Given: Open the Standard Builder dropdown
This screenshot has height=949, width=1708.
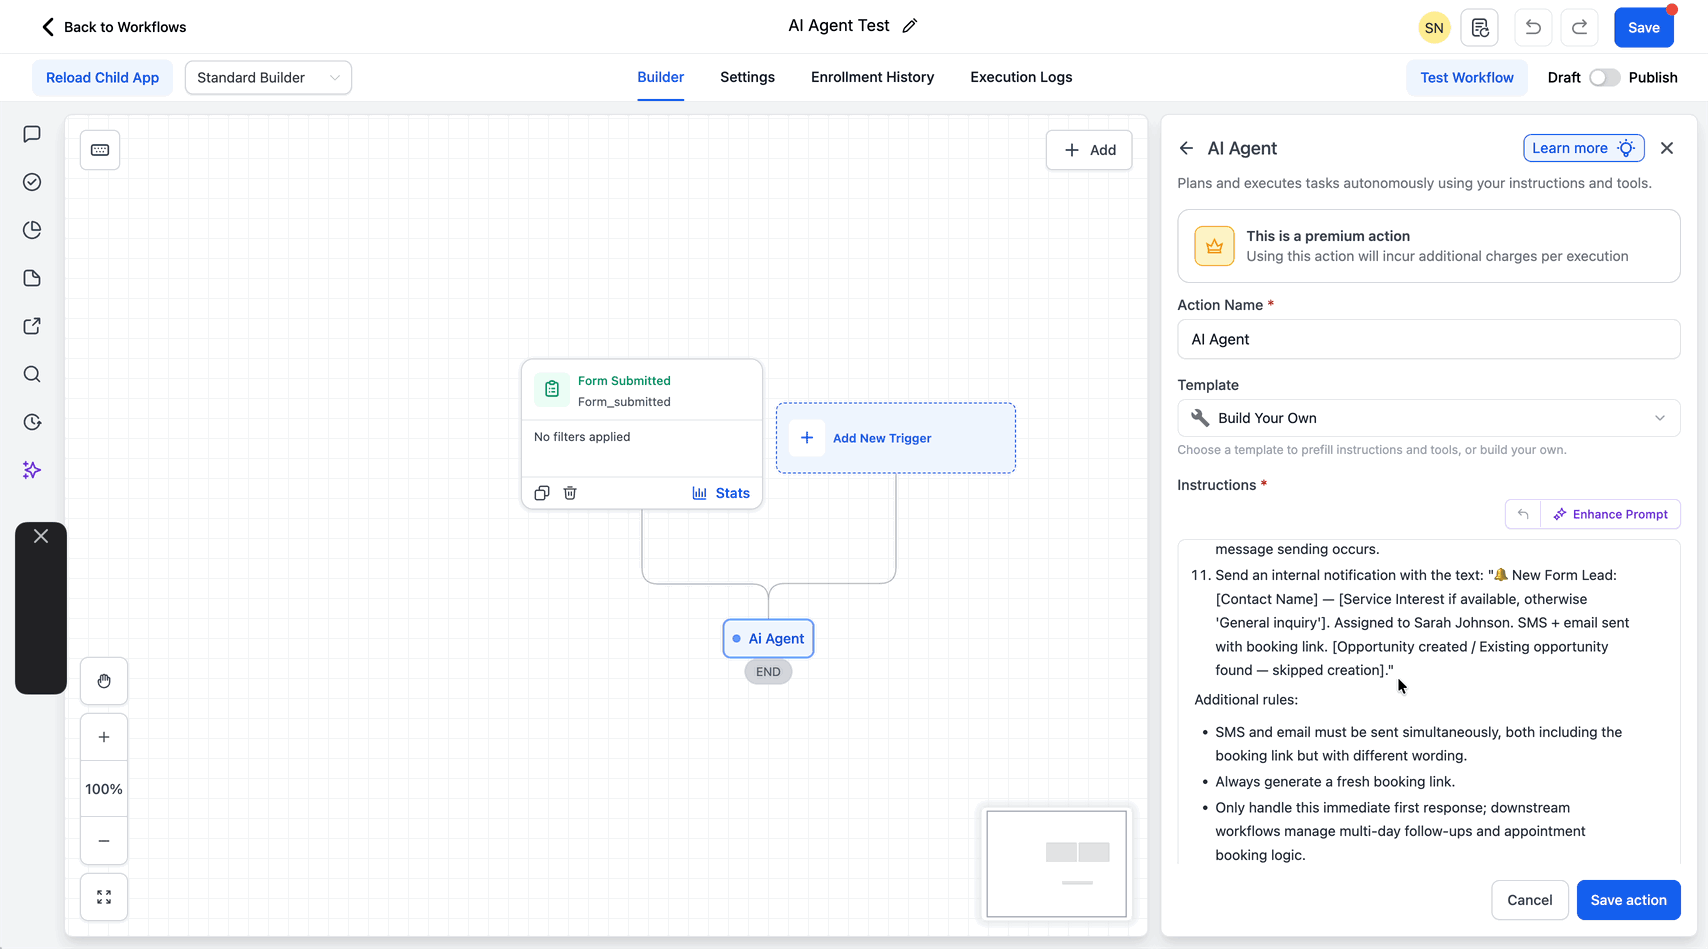Looking at the screenshot, I should tap(267, 77).
